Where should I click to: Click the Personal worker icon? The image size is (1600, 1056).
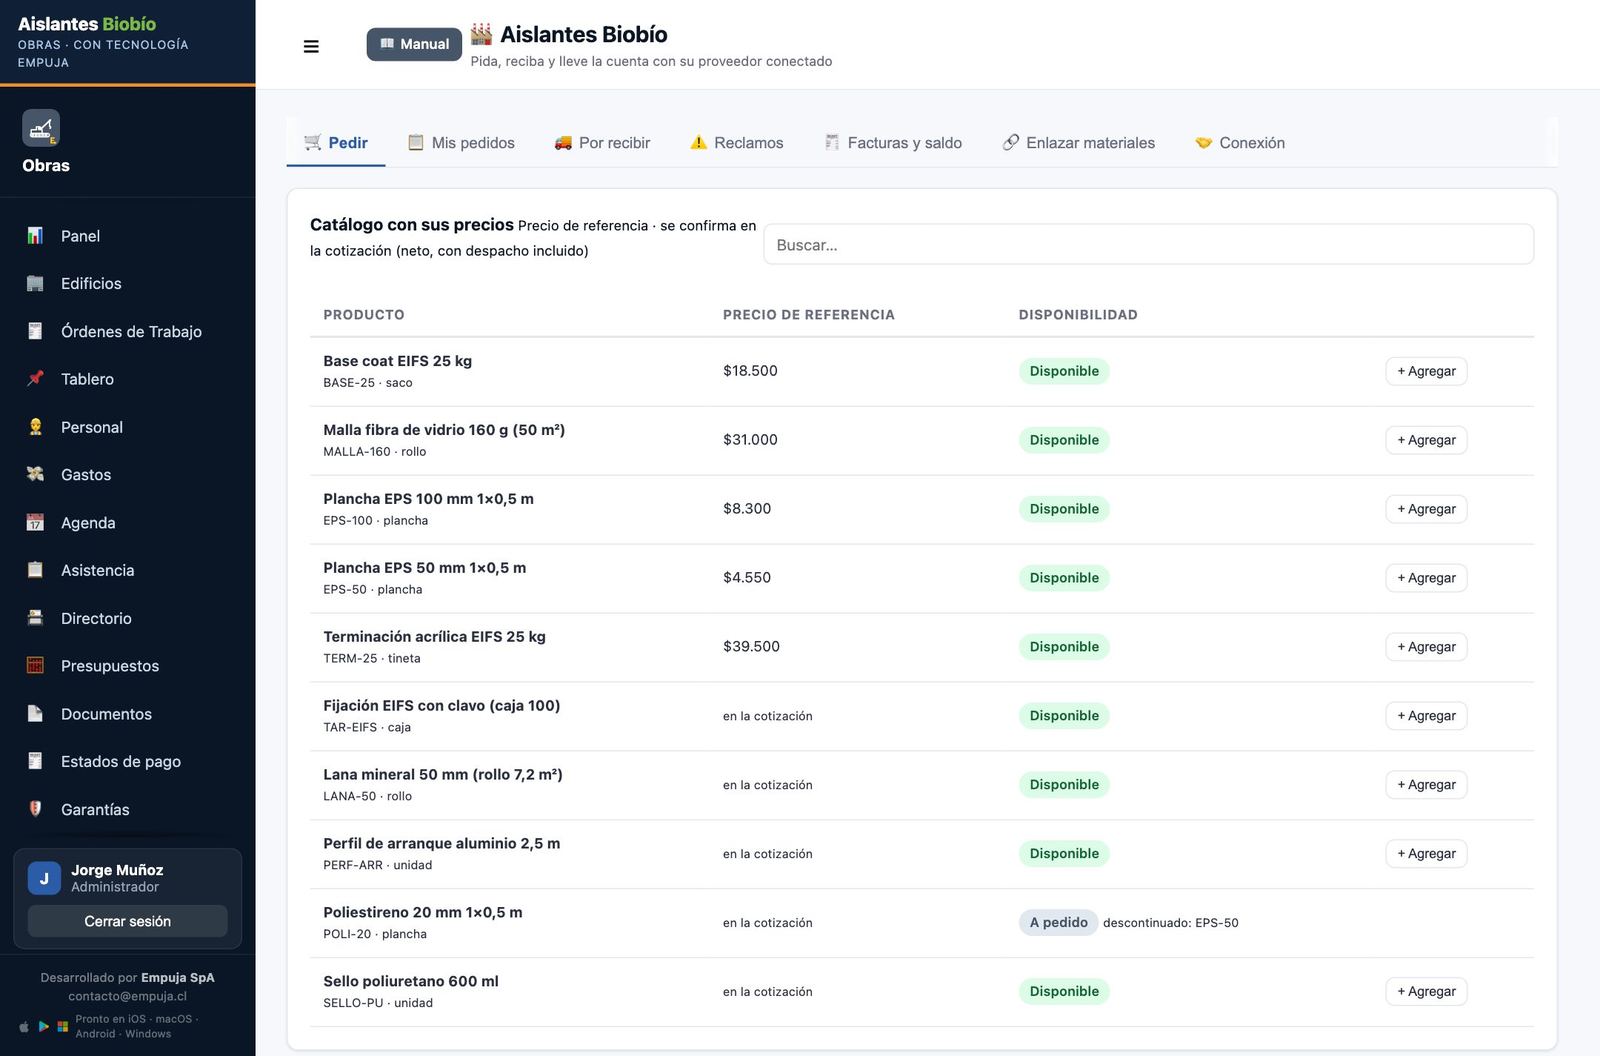(35, 427)
